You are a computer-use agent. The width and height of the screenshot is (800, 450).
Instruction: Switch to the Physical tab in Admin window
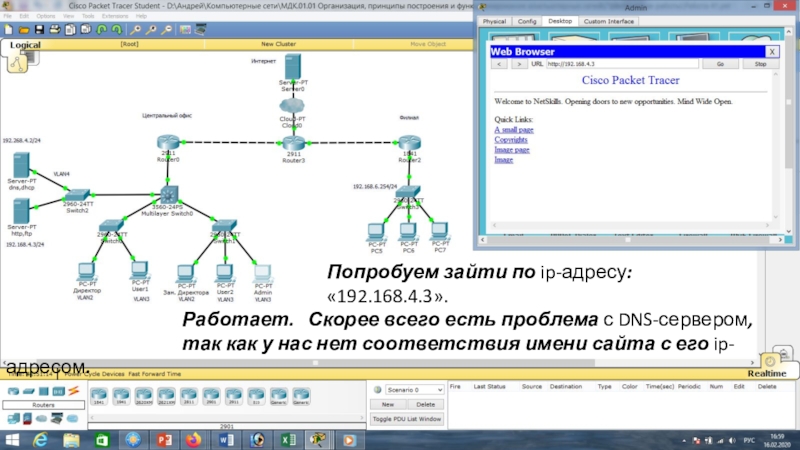pyautogui.click(x=494, y=21)
